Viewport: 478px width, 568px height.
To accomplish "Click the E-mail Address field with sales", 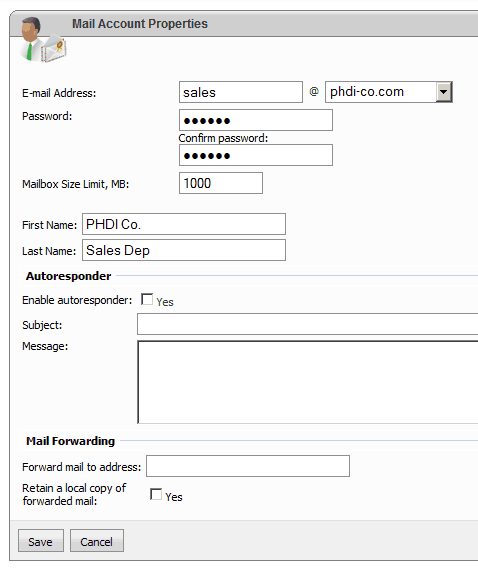I will 241,92.
